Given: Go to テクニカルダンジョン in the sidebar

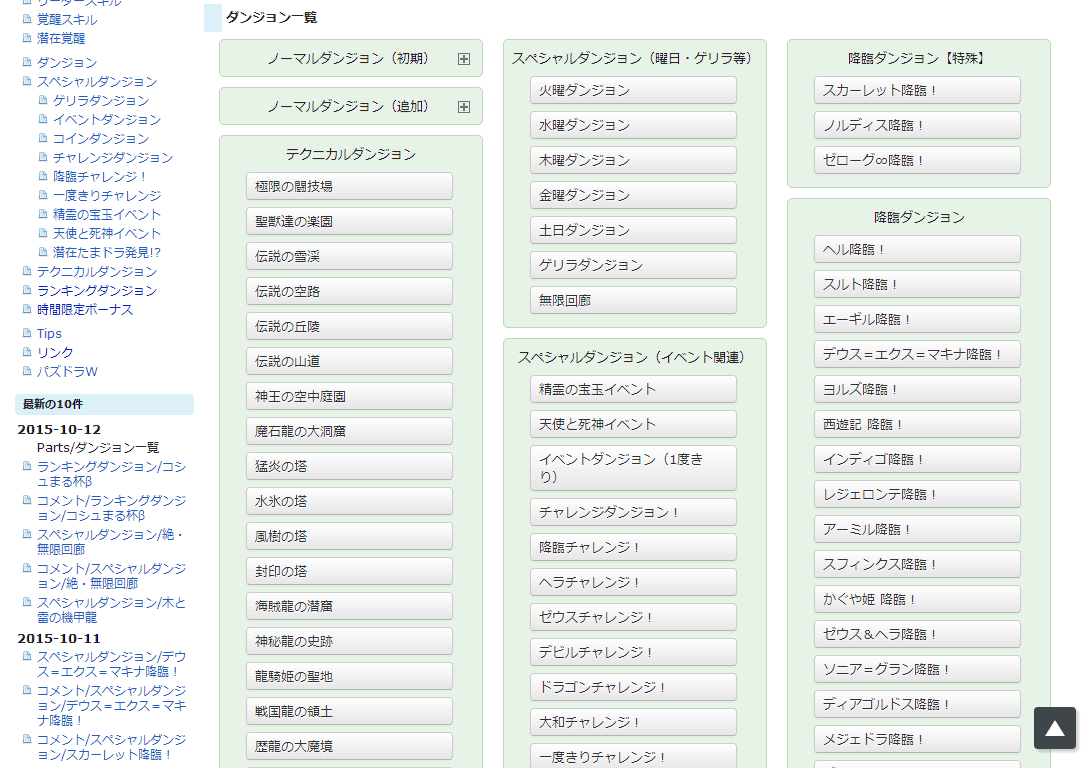Looking at the screenshot, I should [96, 271].
